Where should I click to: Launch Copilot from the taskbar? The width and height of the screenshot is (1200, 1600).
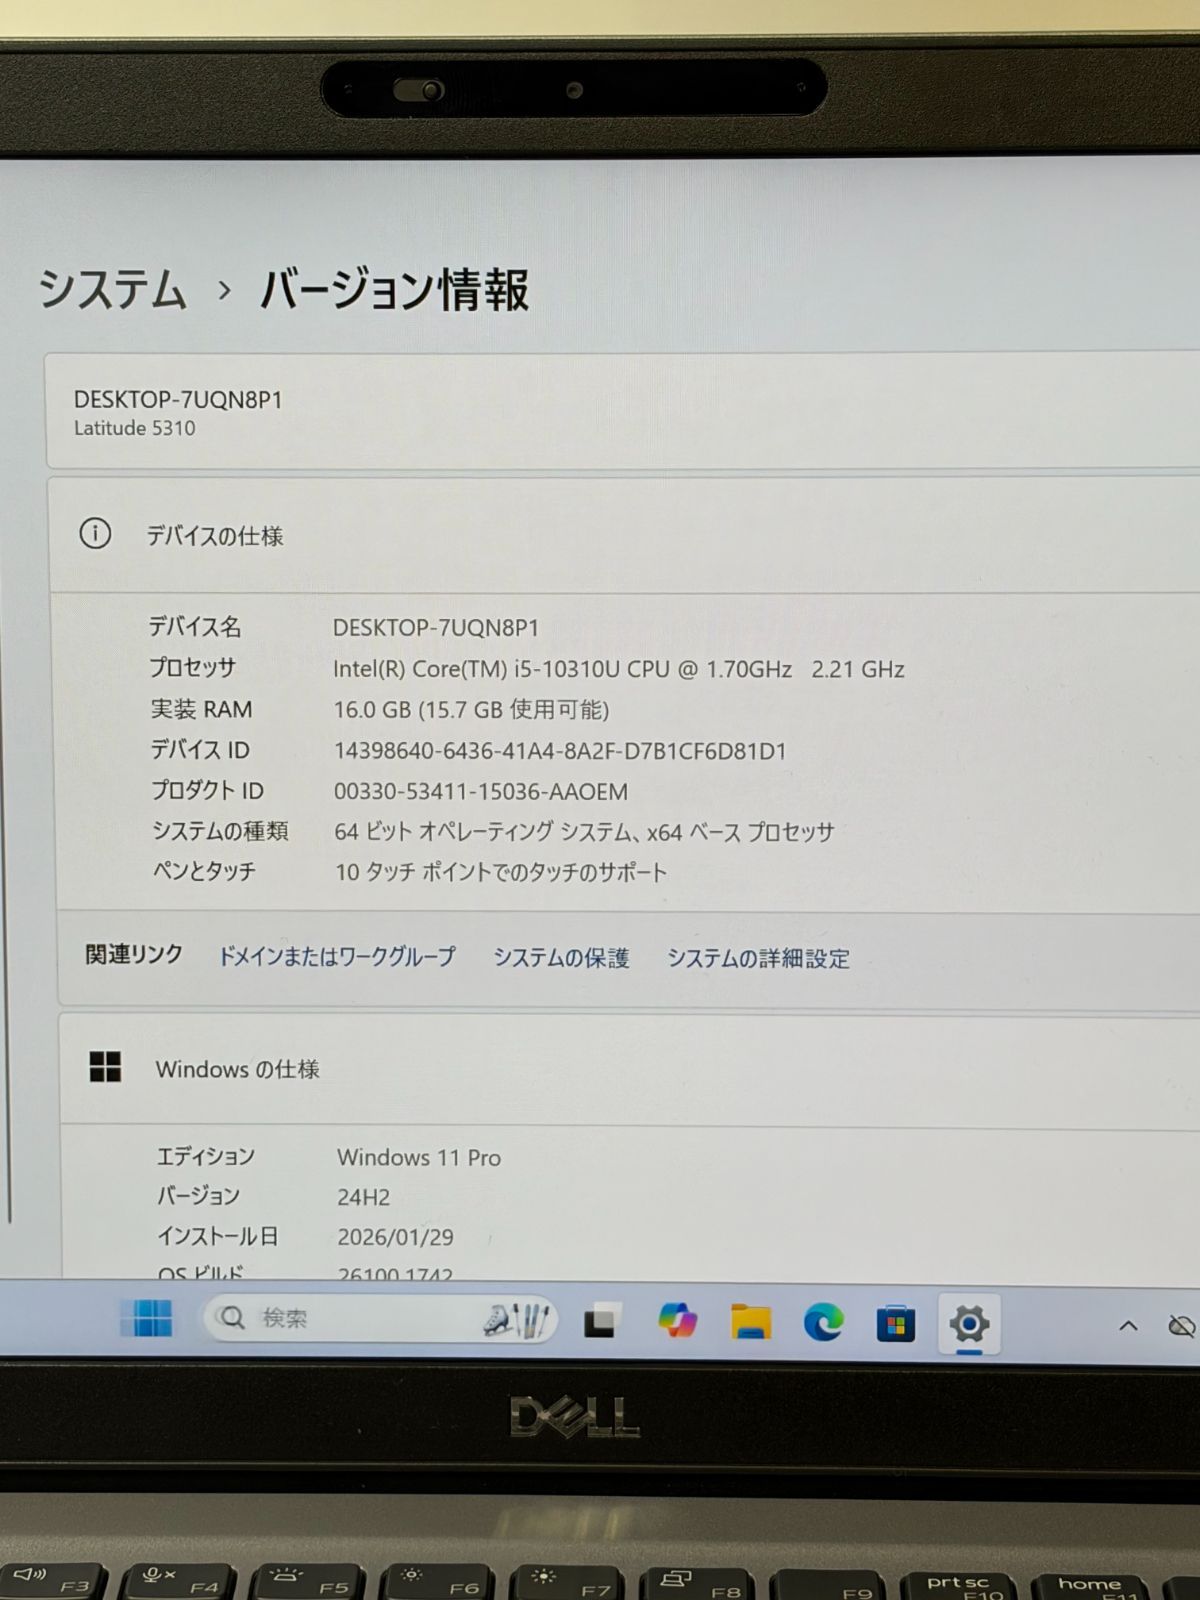tap(677, 1321)
